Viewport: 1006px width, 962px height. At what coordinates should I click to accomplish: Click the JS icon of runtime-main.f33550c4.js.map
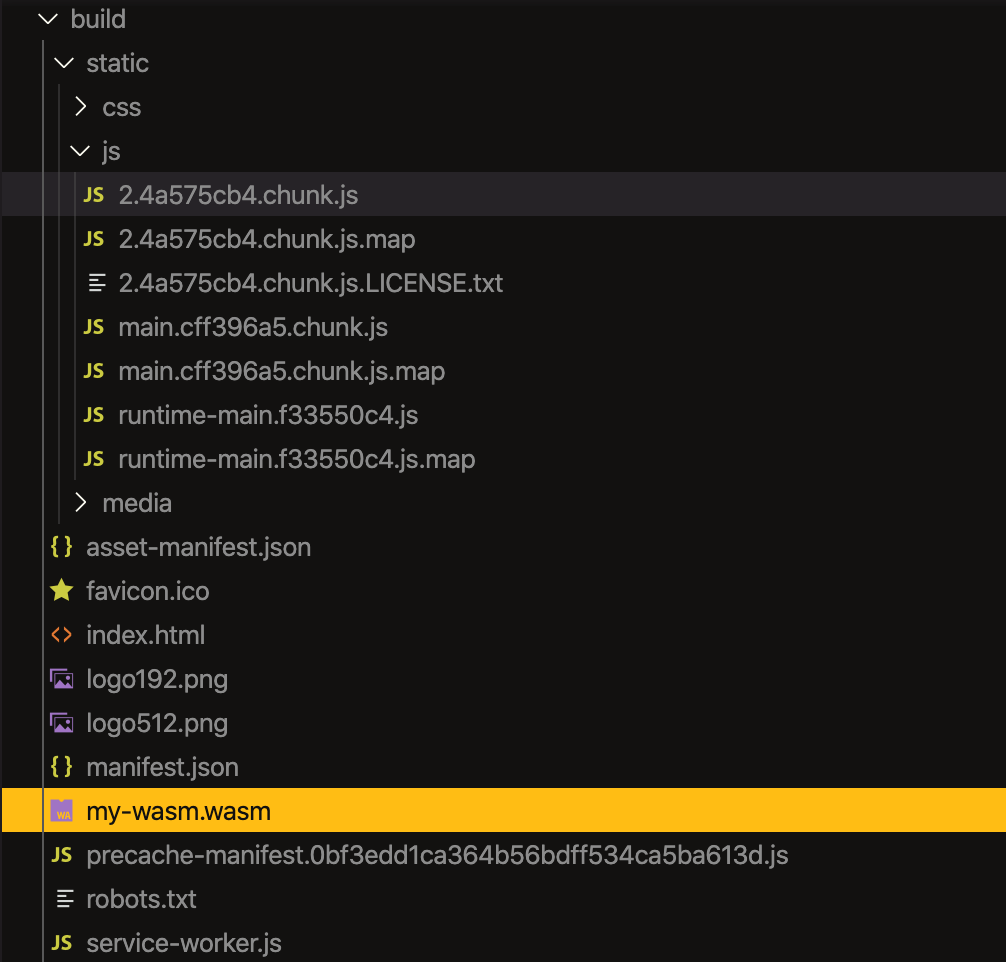click(94, 458)
